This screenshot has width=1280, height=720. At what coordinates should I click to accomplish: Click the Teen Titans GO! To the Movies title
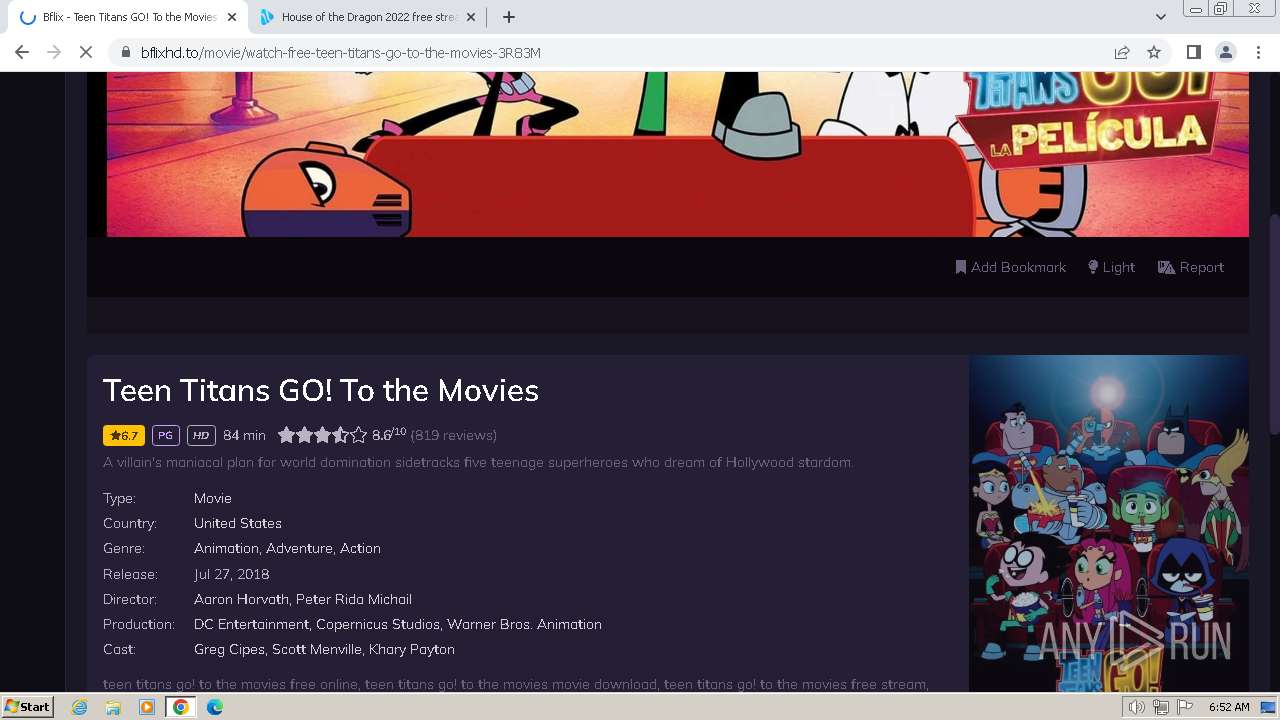(x=321, y=390)
